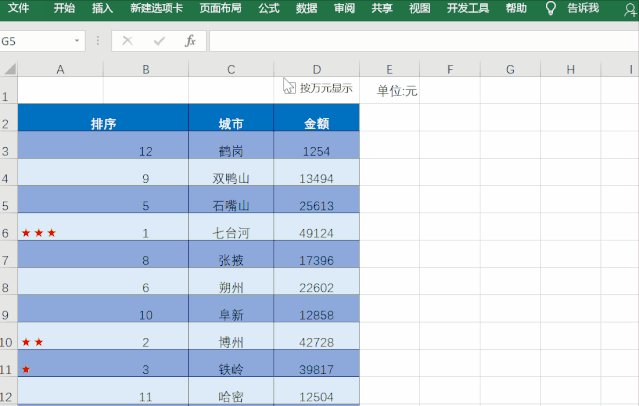Select the 张掖 city cell
The height and width of the screenshot is (406, 639).
[231, 254]
